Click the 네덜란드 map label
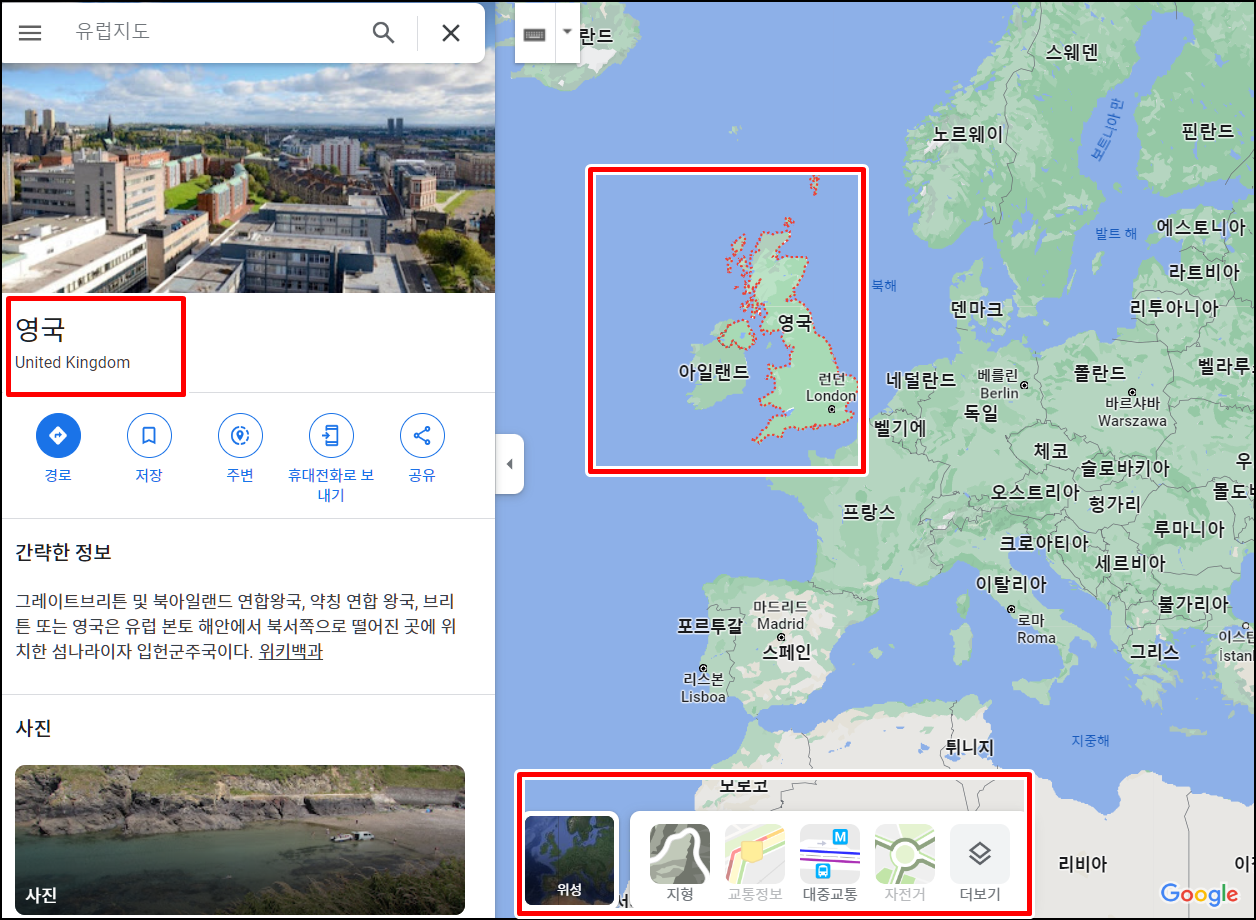This screenshot has height=920, width=1256. 921,380
